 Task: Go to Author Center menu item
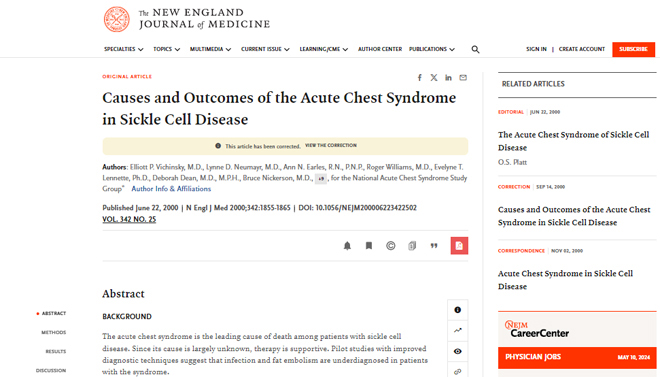click(x=380, y=49)
